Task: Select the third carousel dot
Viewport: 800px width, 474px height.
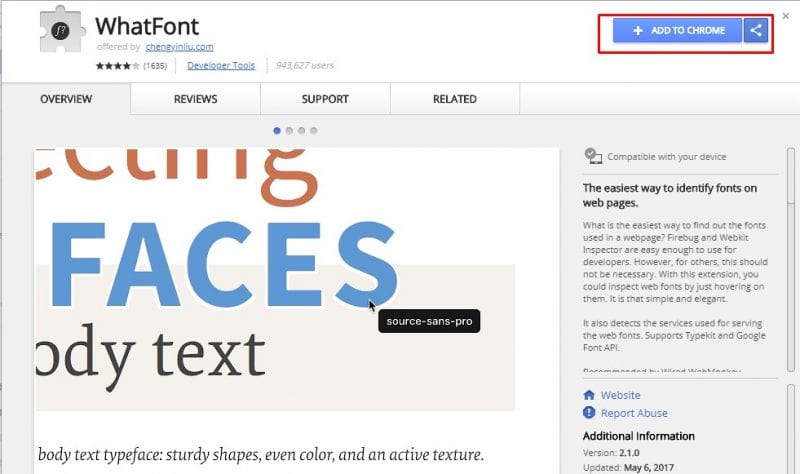Action: click(301, 130)
